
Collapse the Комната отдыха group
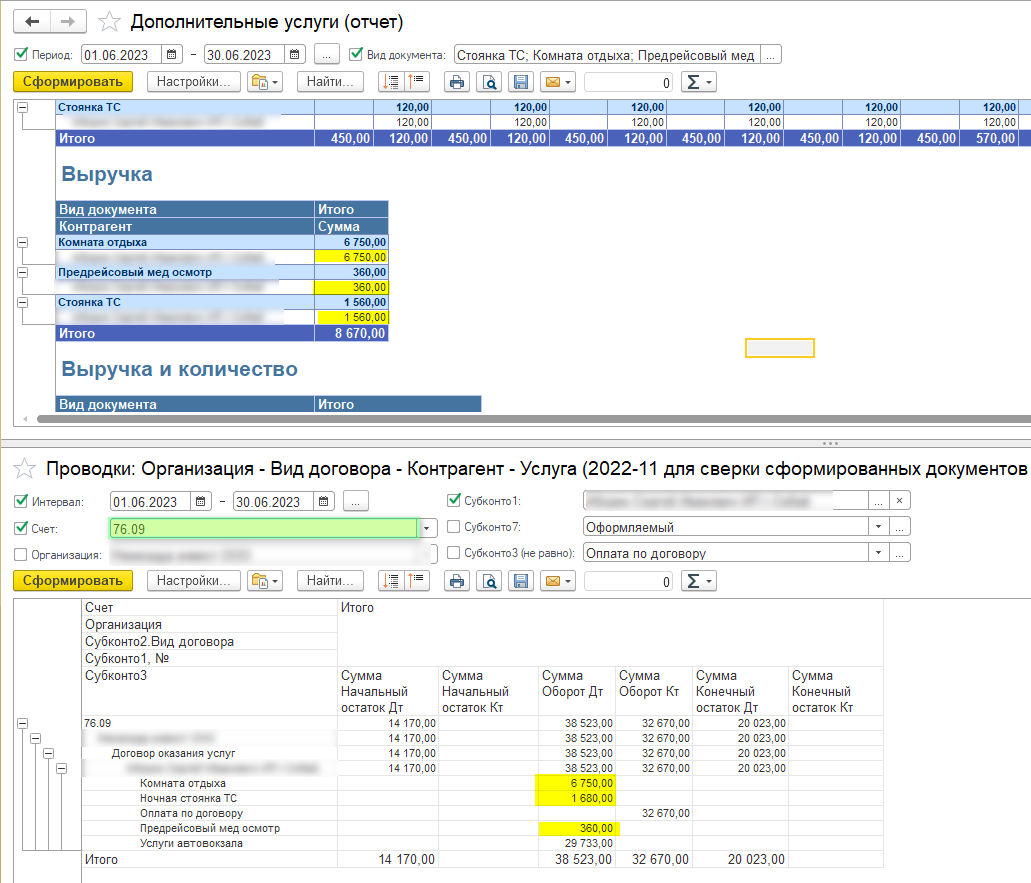[x=22, y=242]
